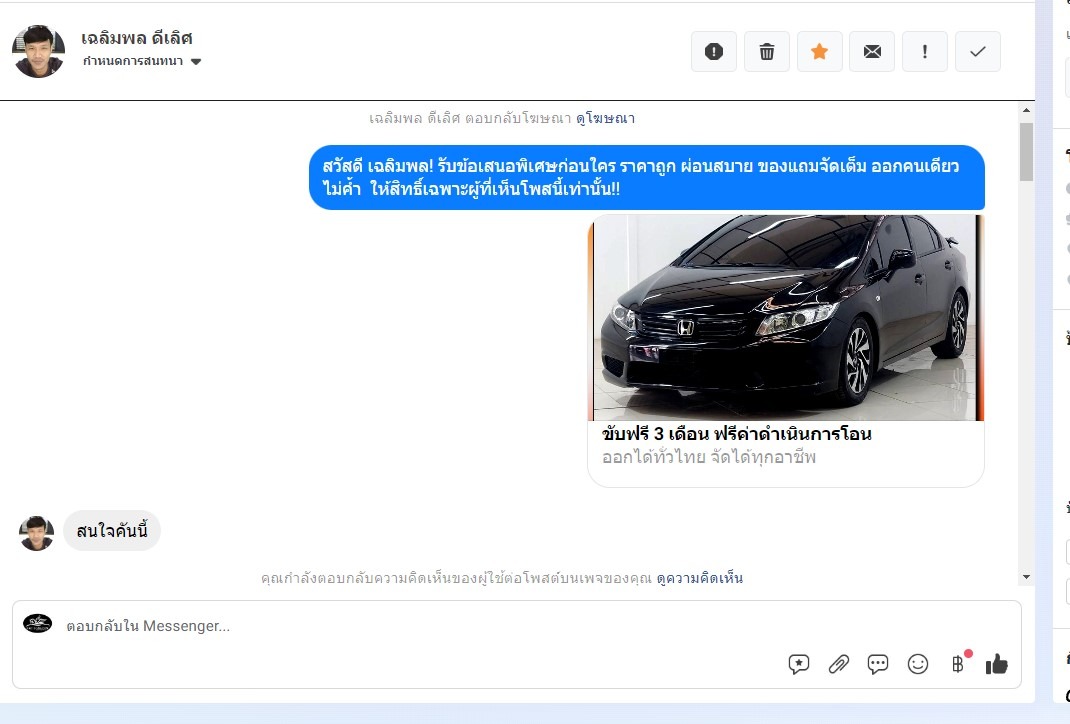Screen dimensions: 1070x724
Task: Click the ดูโฆษณา link
Action: (605, 118)
